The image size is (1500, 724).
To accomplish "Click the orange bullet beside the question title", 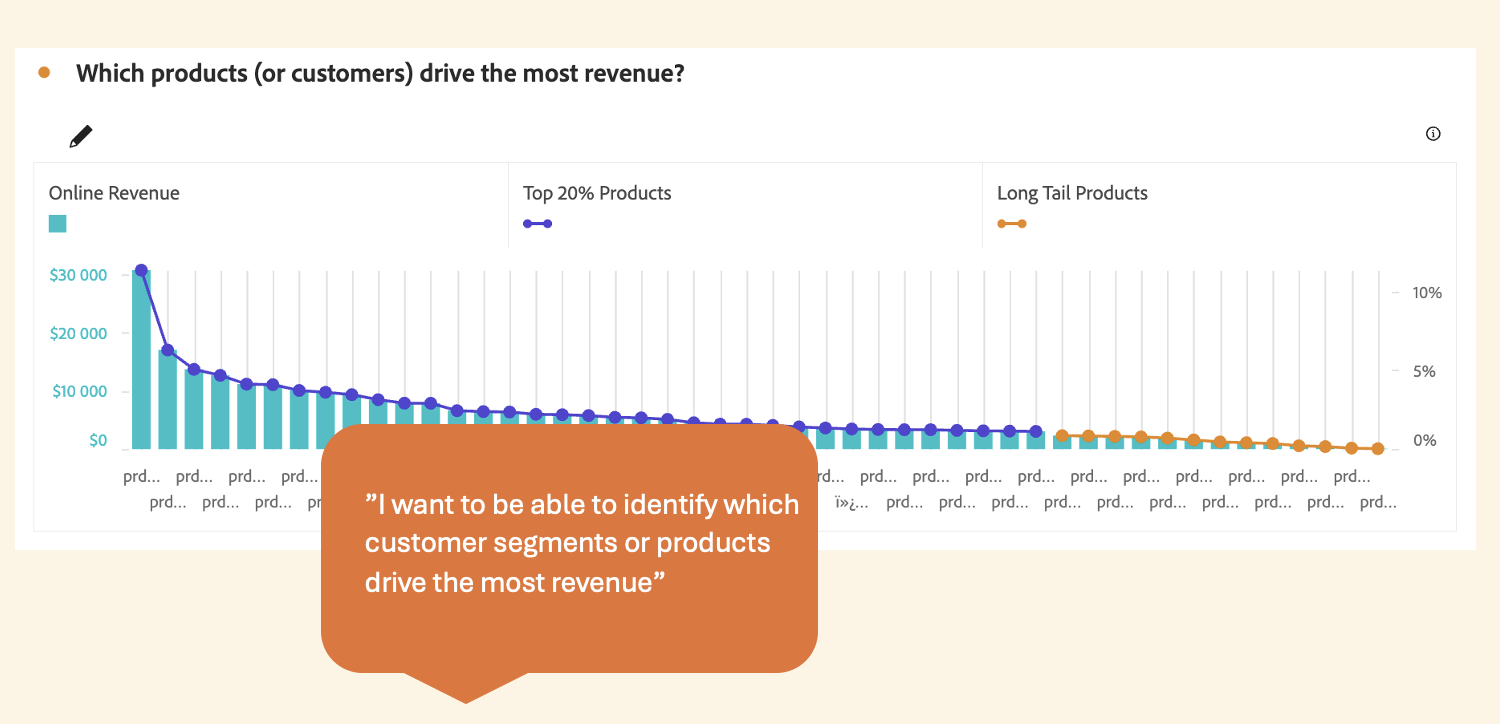I will [x=43, y=73].
